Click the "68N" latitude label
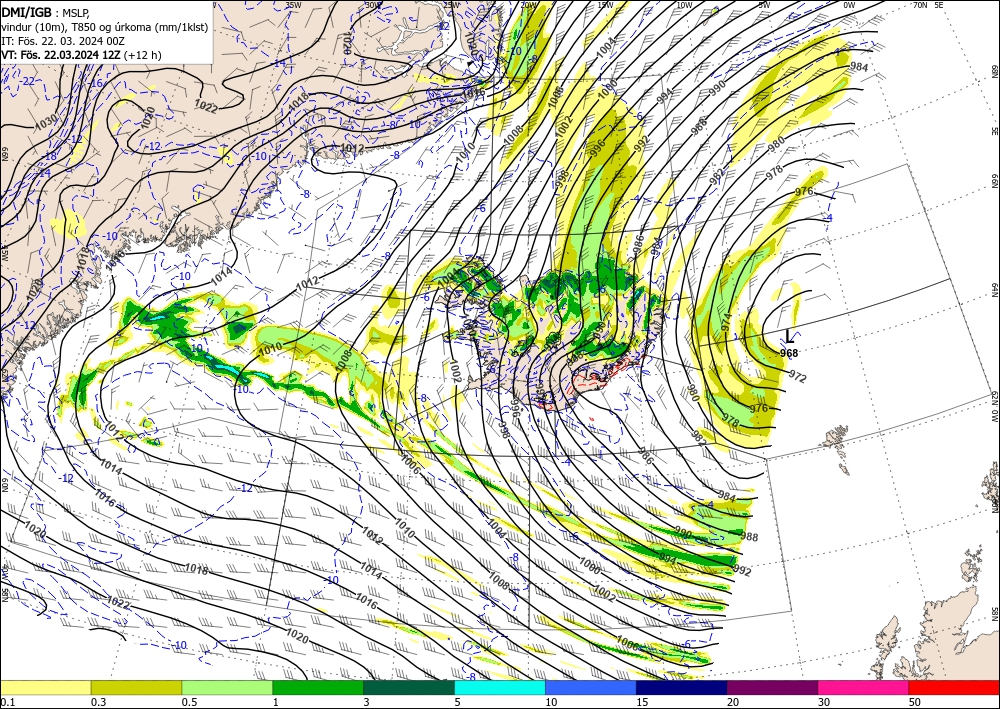 994,71
